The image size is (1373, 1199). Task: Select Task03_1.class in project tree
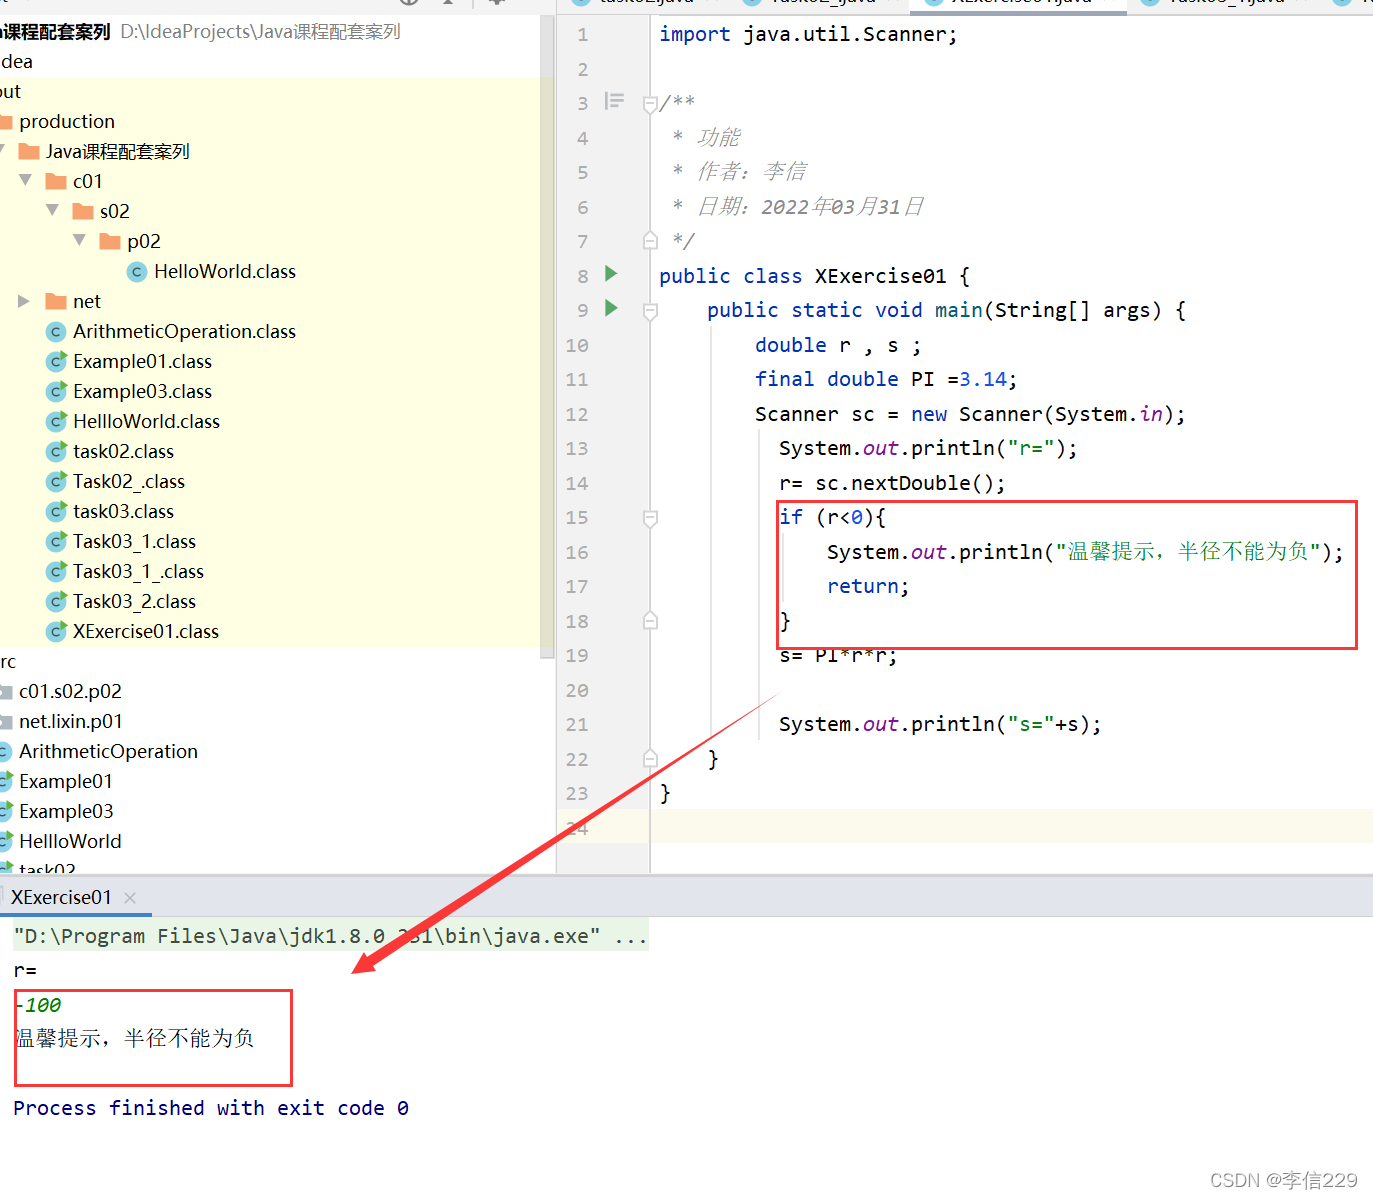click(x=134, y=542)
